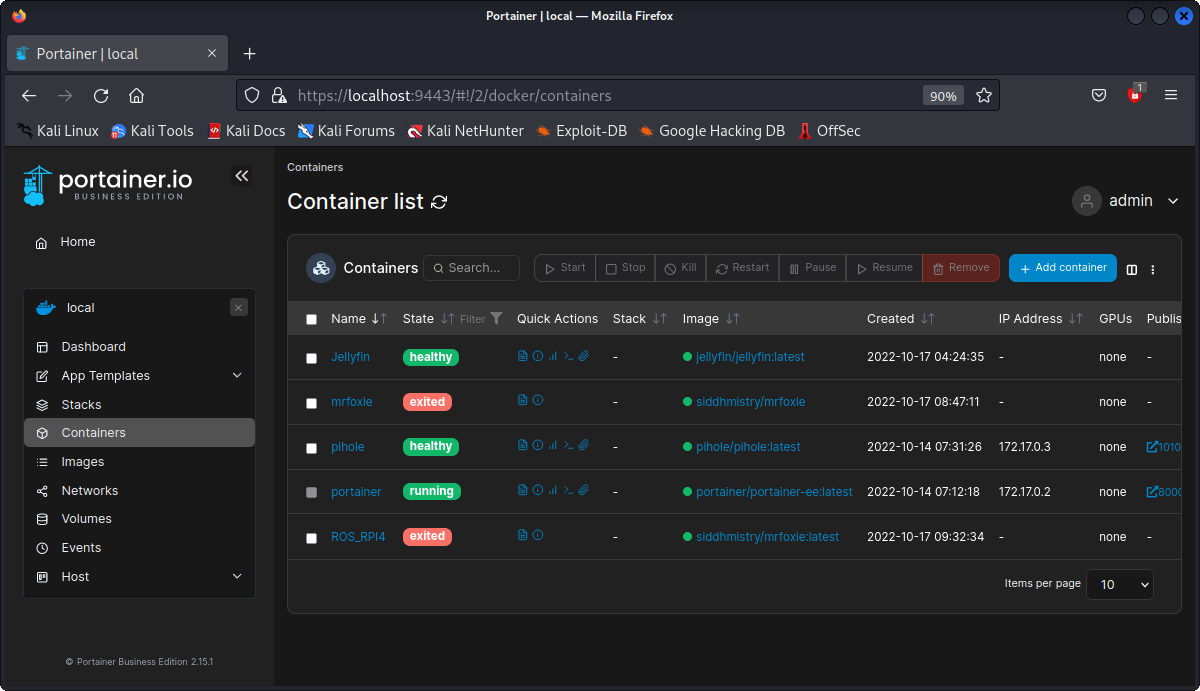Viewport: 1200px width, 691px height.
Task: Open the table columns settings icon
Action: 1132,269
